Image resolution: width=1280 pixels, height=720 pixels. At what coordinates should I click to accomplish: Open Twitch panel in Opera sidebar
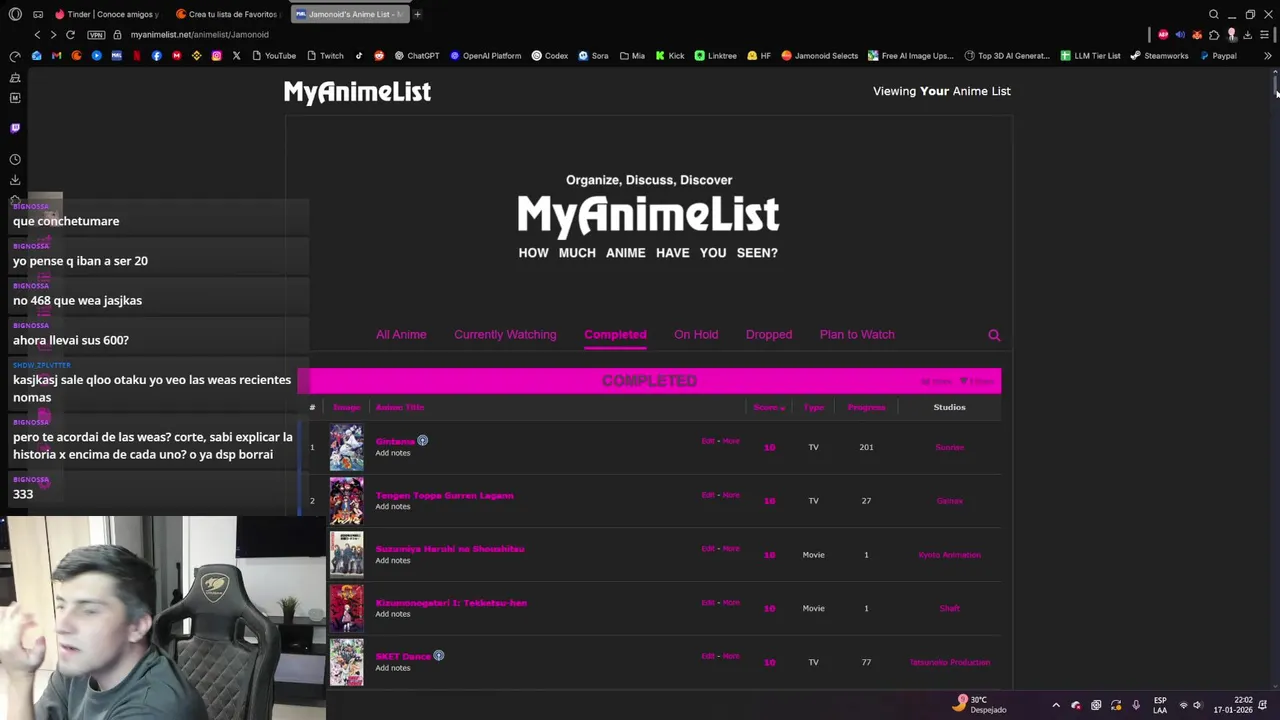[15, 128]
